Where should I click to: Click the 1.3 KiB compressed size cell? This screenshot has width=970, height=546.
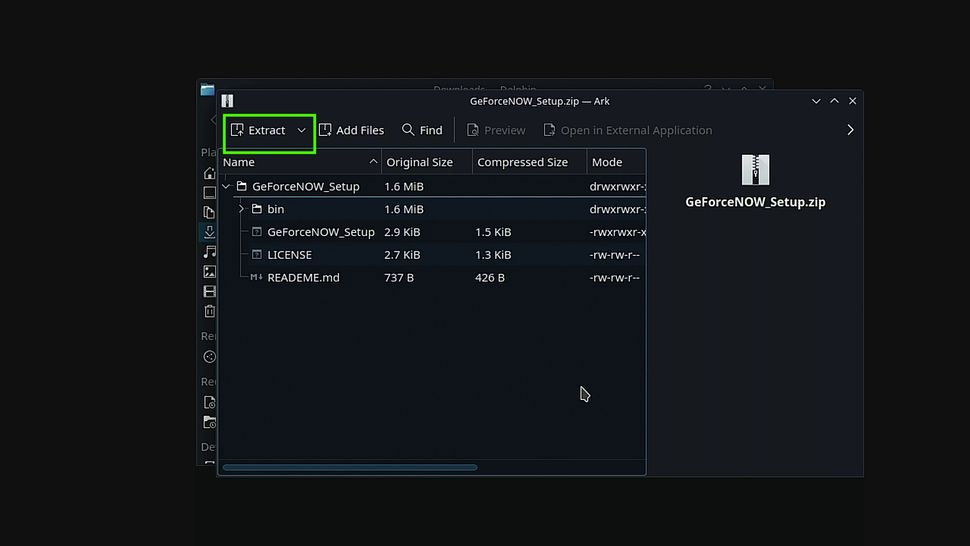pos(493,255)
